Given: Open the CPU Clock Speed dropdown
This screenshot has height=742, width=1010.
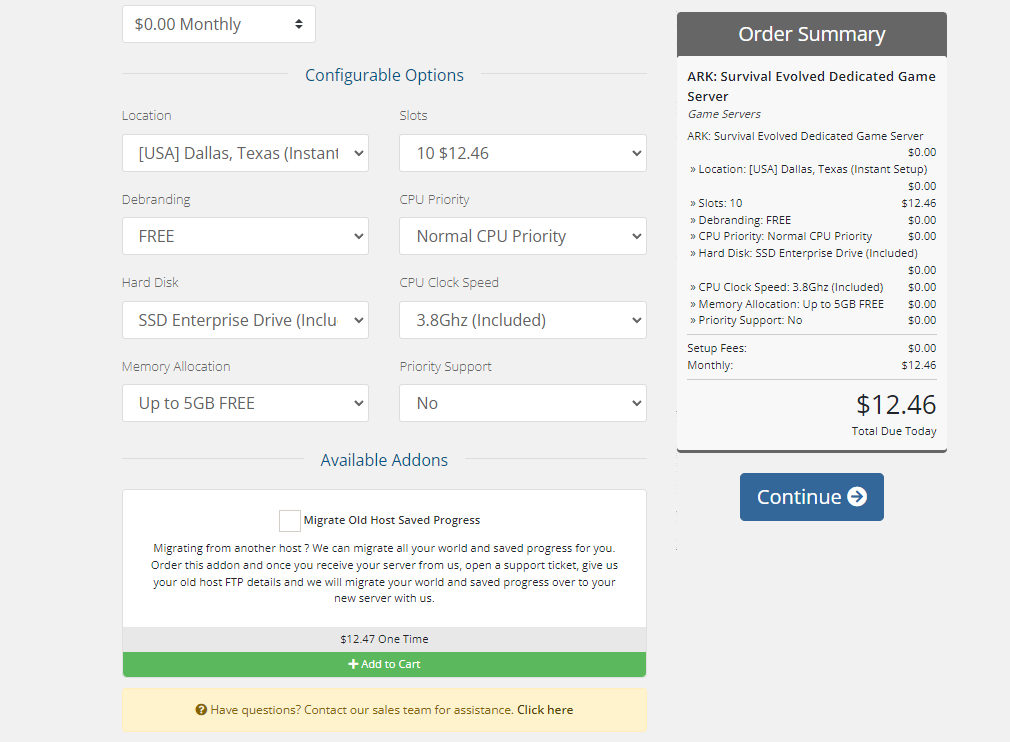Looking at the screenshot, I should [522, 319].
